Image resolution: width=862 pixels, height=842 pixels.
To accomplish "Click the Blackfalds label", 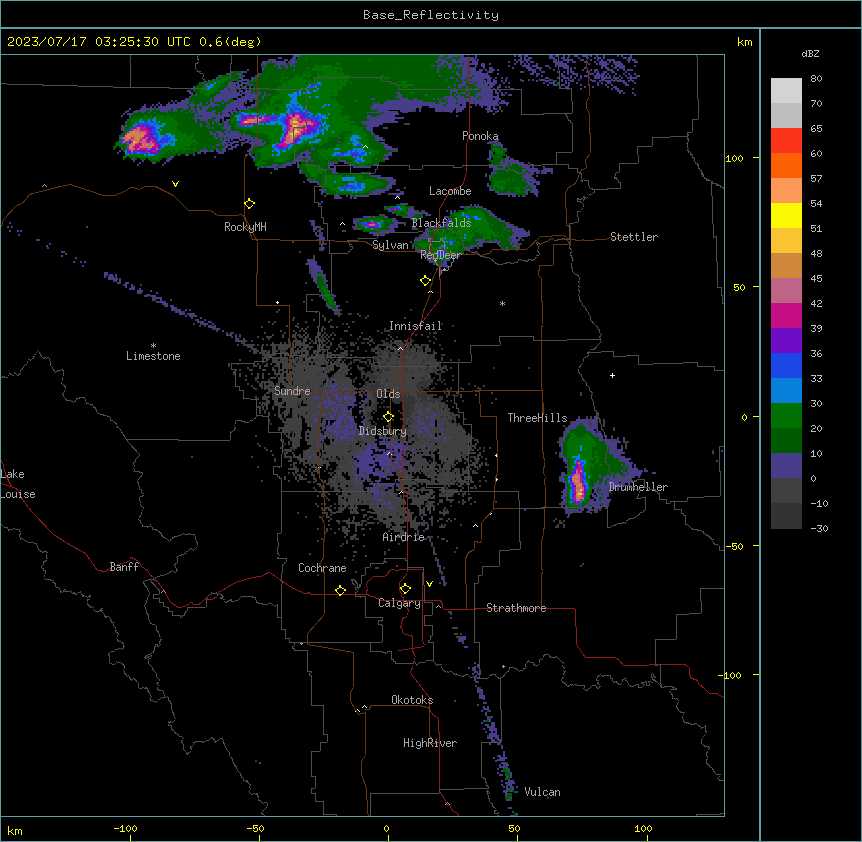I will click(441, 223).
